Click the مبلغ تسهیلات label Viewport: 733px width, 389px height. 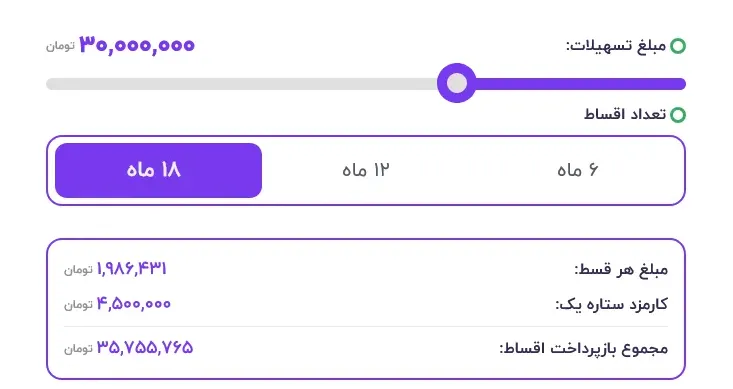[x=616, y=46]
